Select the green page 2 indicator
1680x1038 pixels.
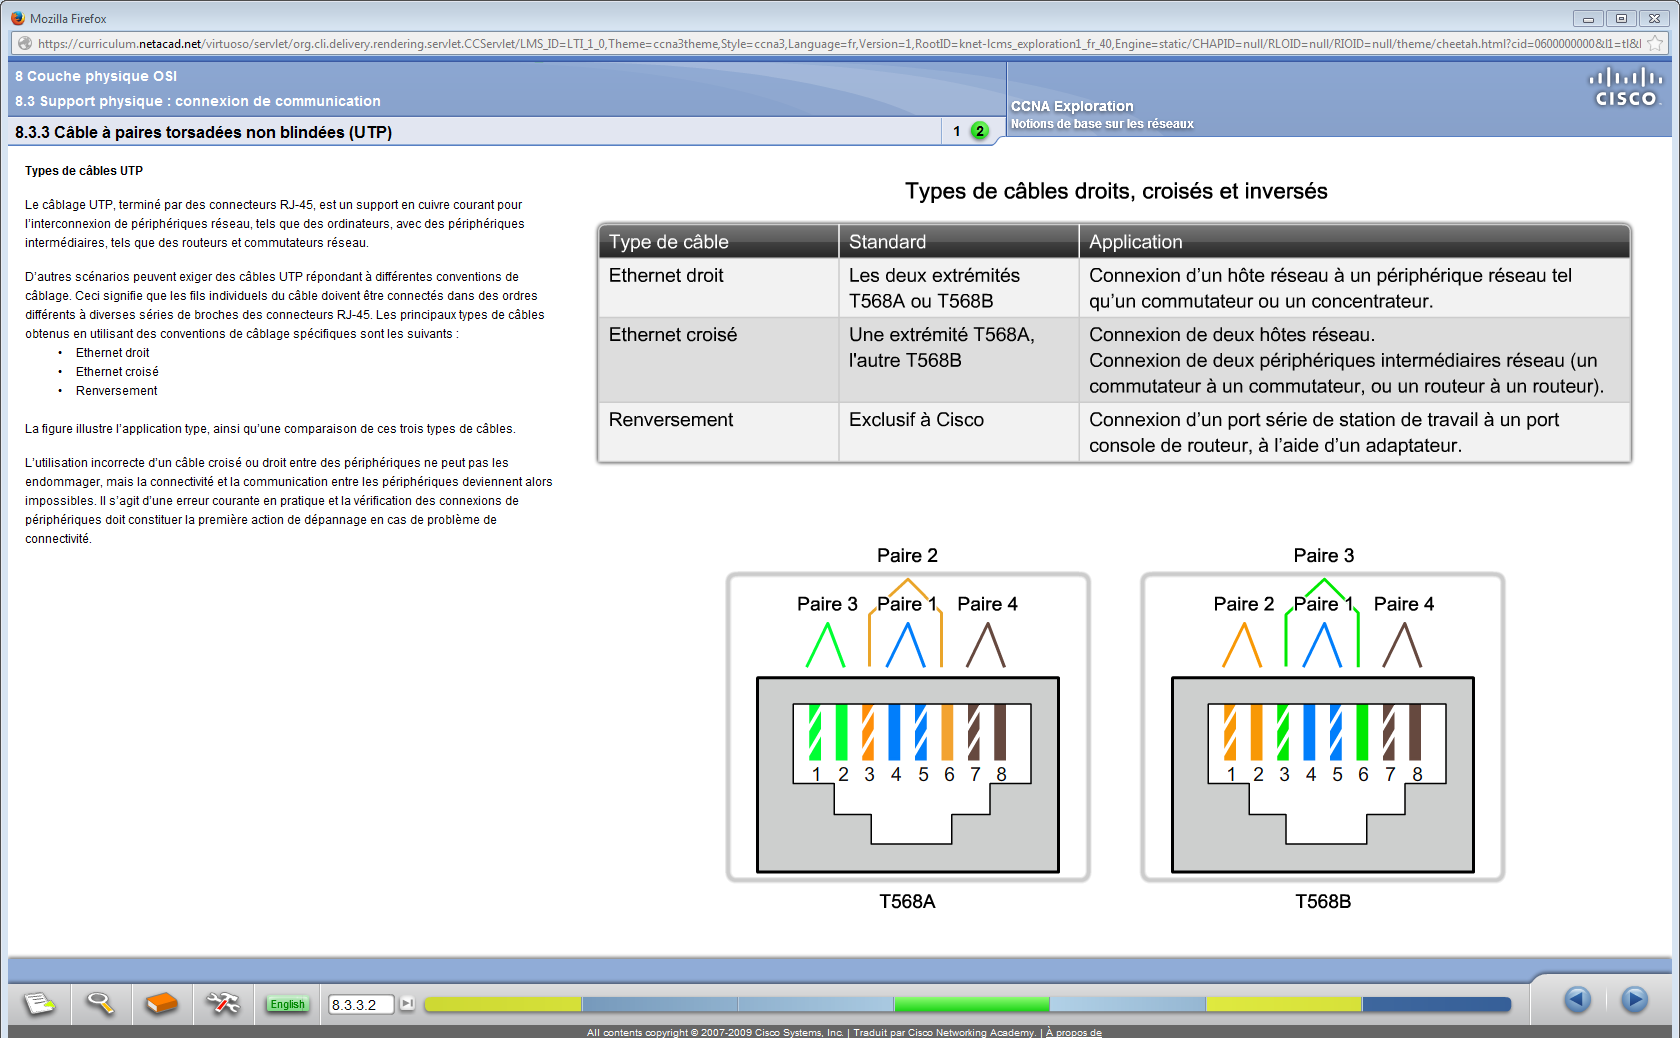click(x=979, y=130)
